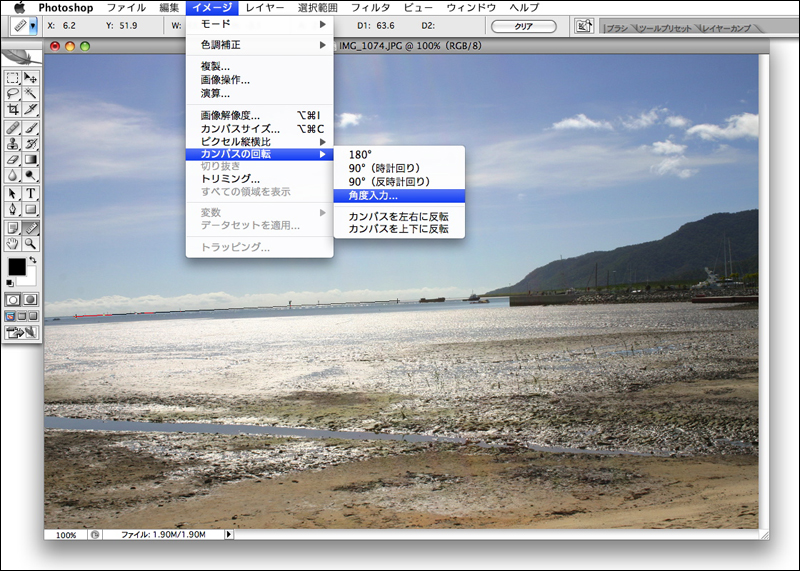
Task: Switch to Standard editing mode
Action: pyautogui.click(x=13, y=299)
